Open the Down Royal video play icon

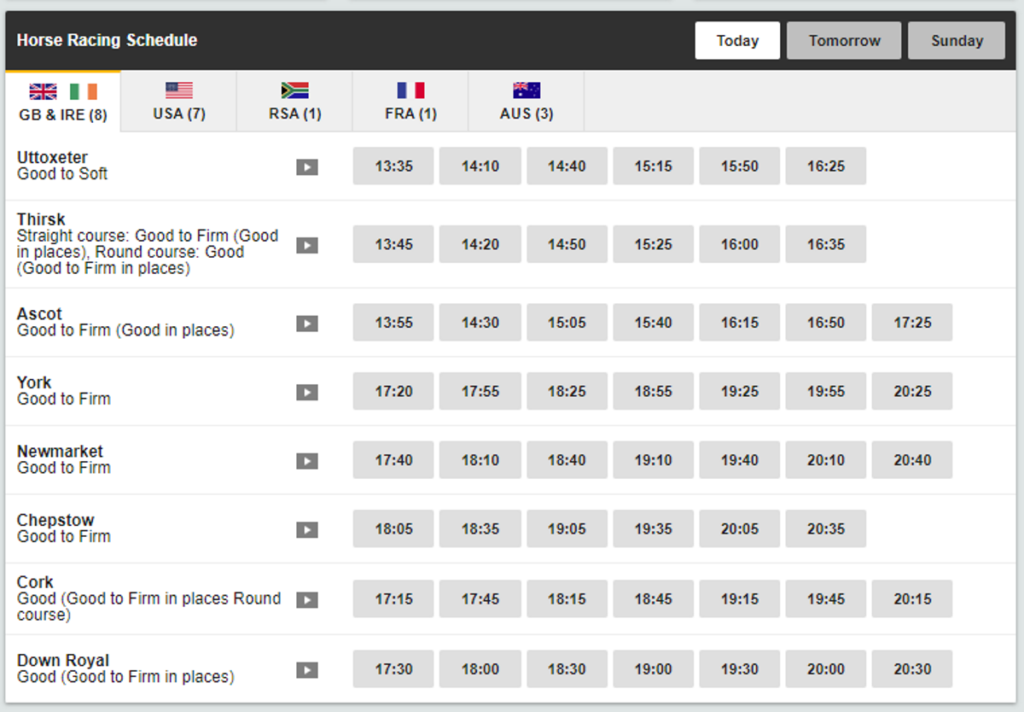(307, 670)
